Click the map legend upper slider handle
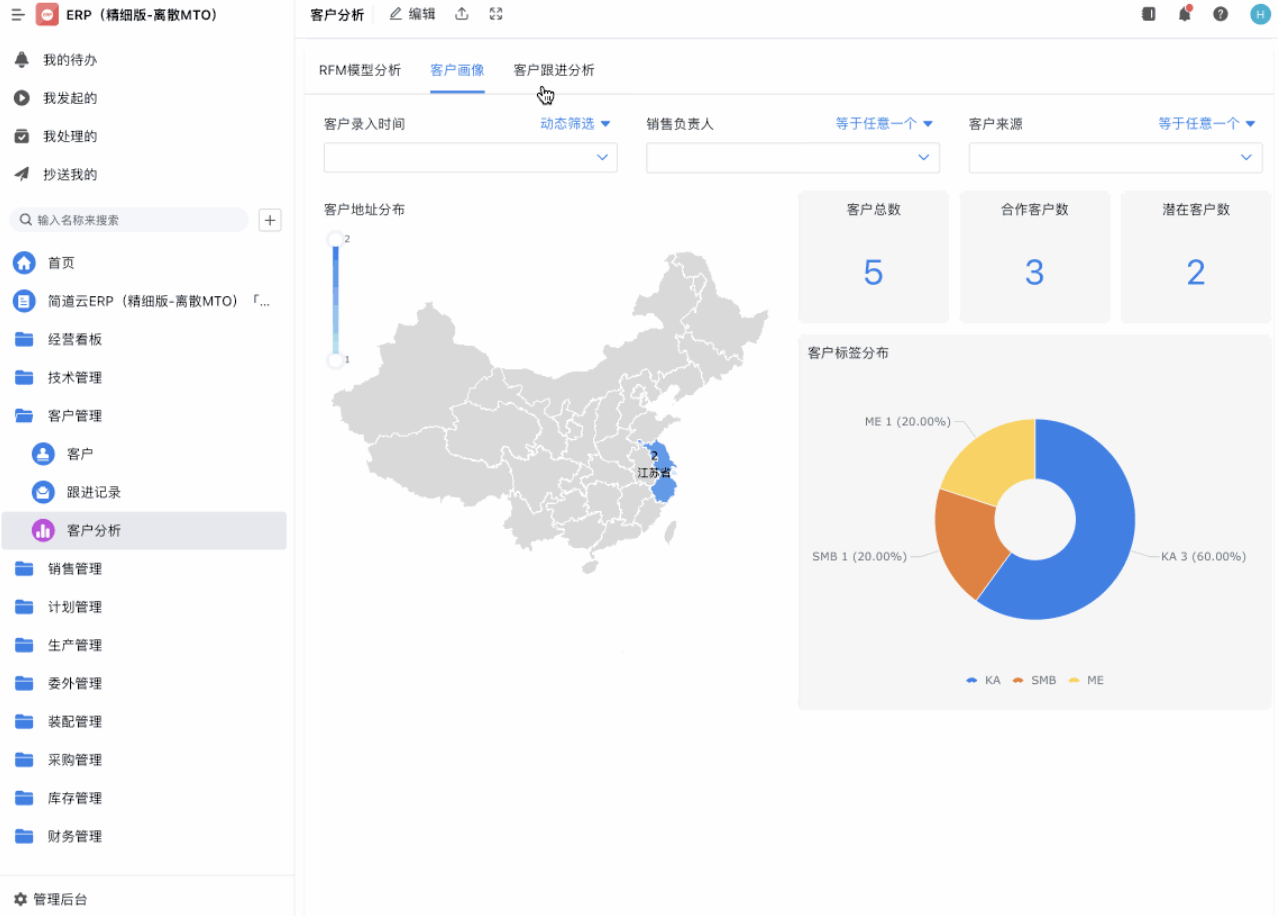 coord(336,239)
